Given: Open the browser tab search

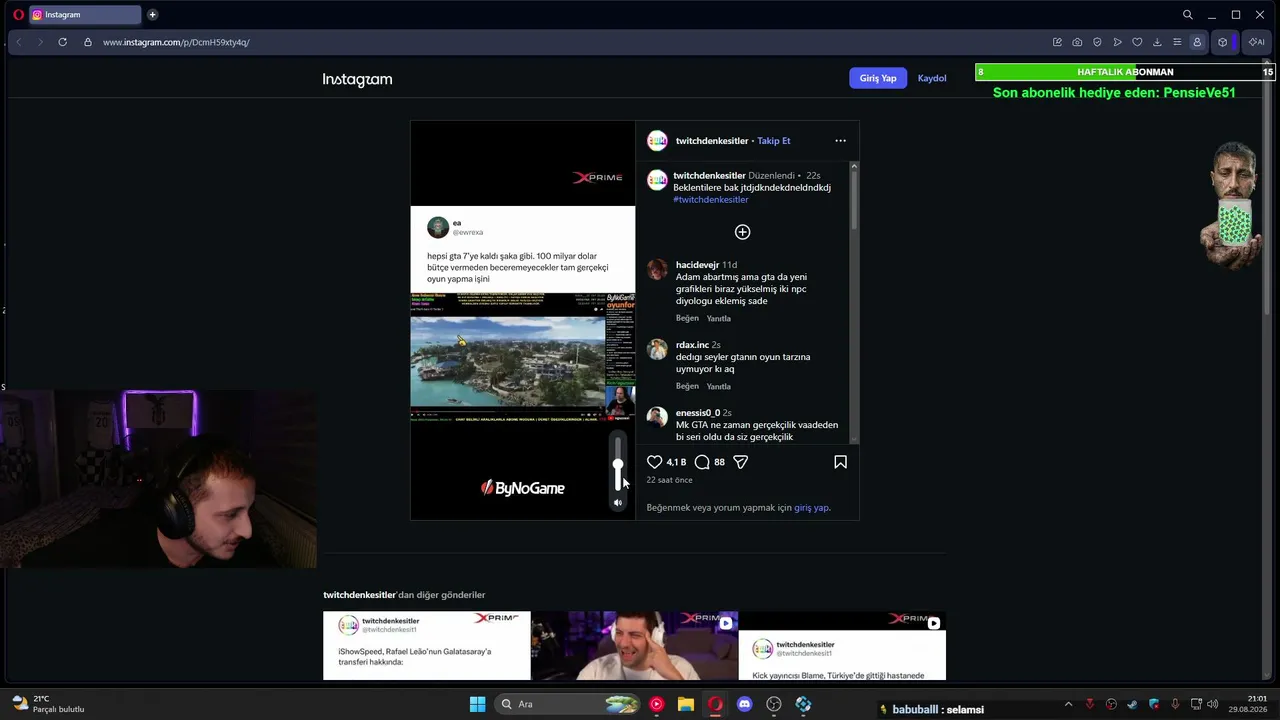Looking at the screenshot, I should click(x=1188, y=15).
